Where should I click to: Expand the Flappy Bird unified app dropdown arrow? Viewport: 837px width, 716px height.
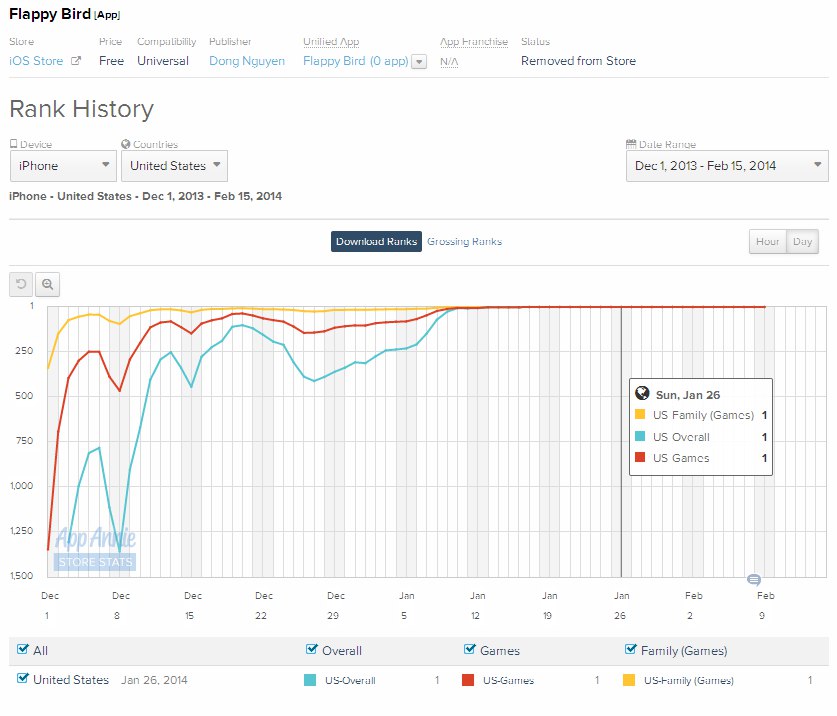pos(420,62)
